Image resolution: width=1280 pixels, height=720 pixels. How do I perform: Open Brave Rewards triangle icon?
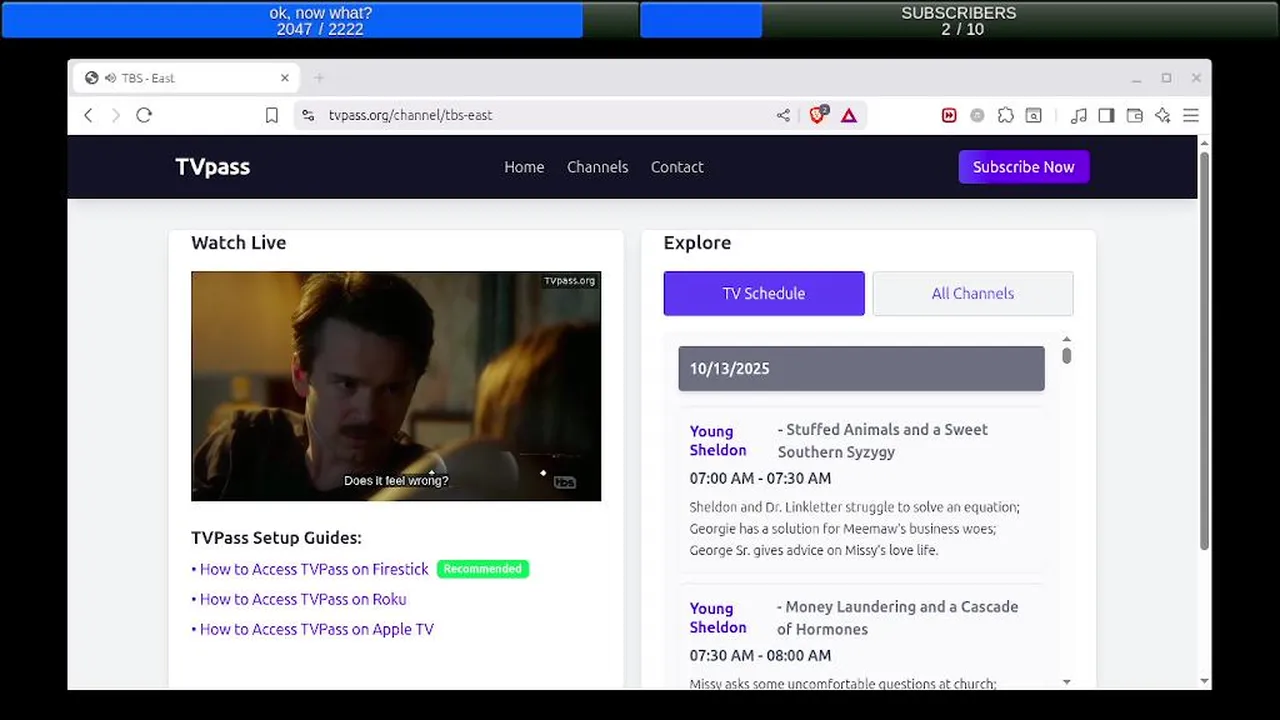[x=849, y=115]
